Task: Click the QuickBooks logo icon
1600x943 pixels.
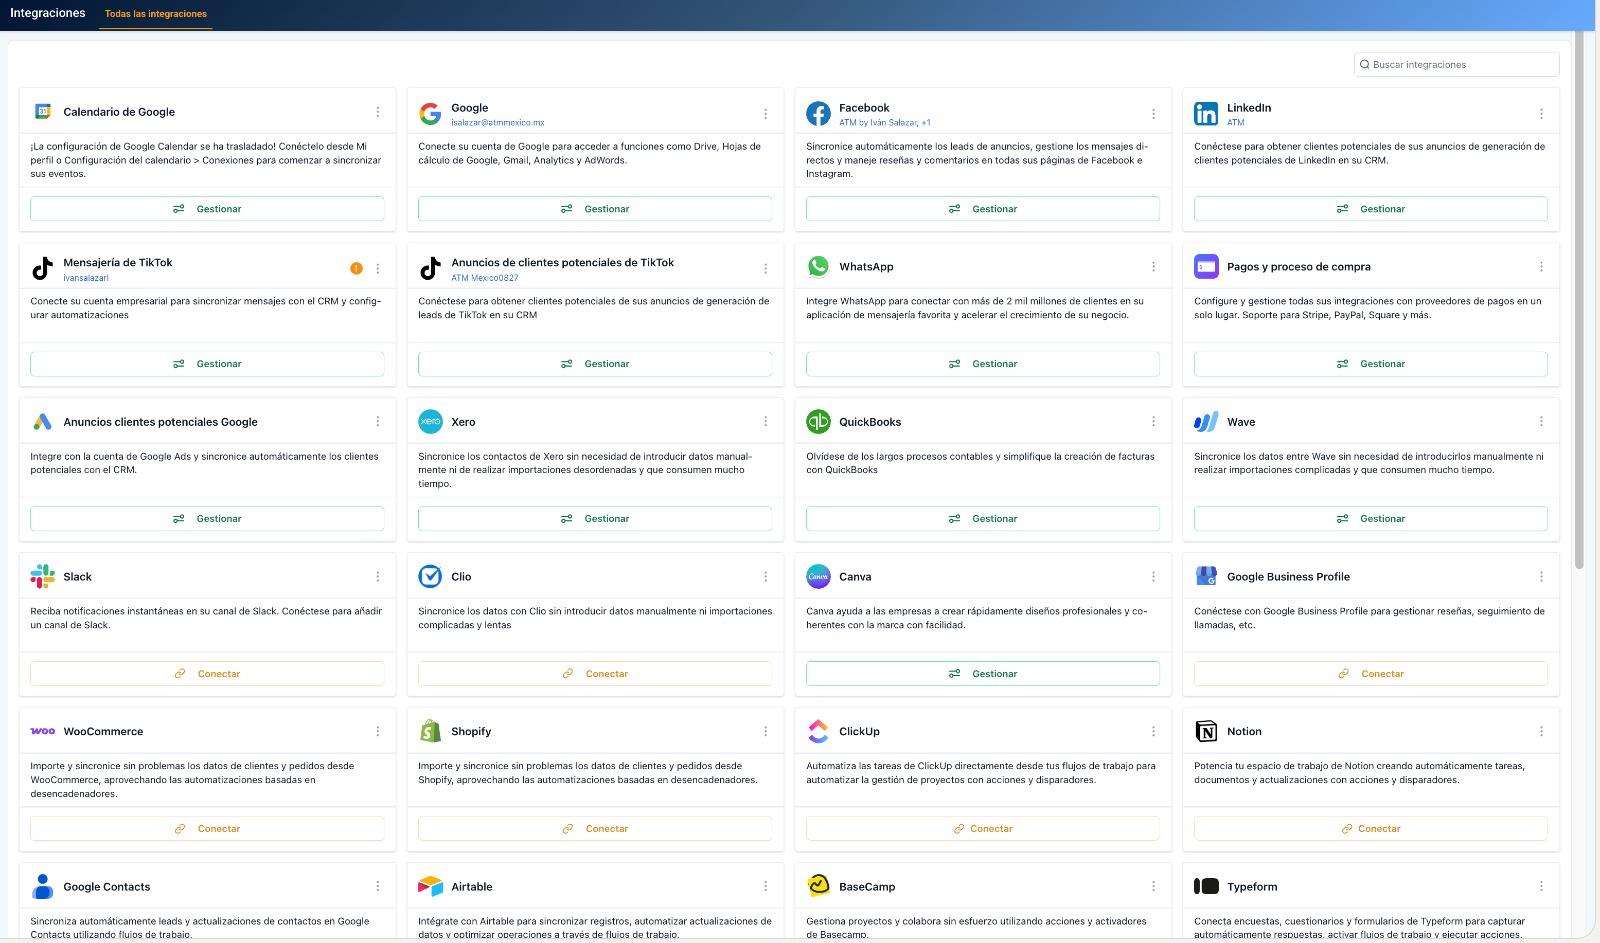Action: [818, 422]
